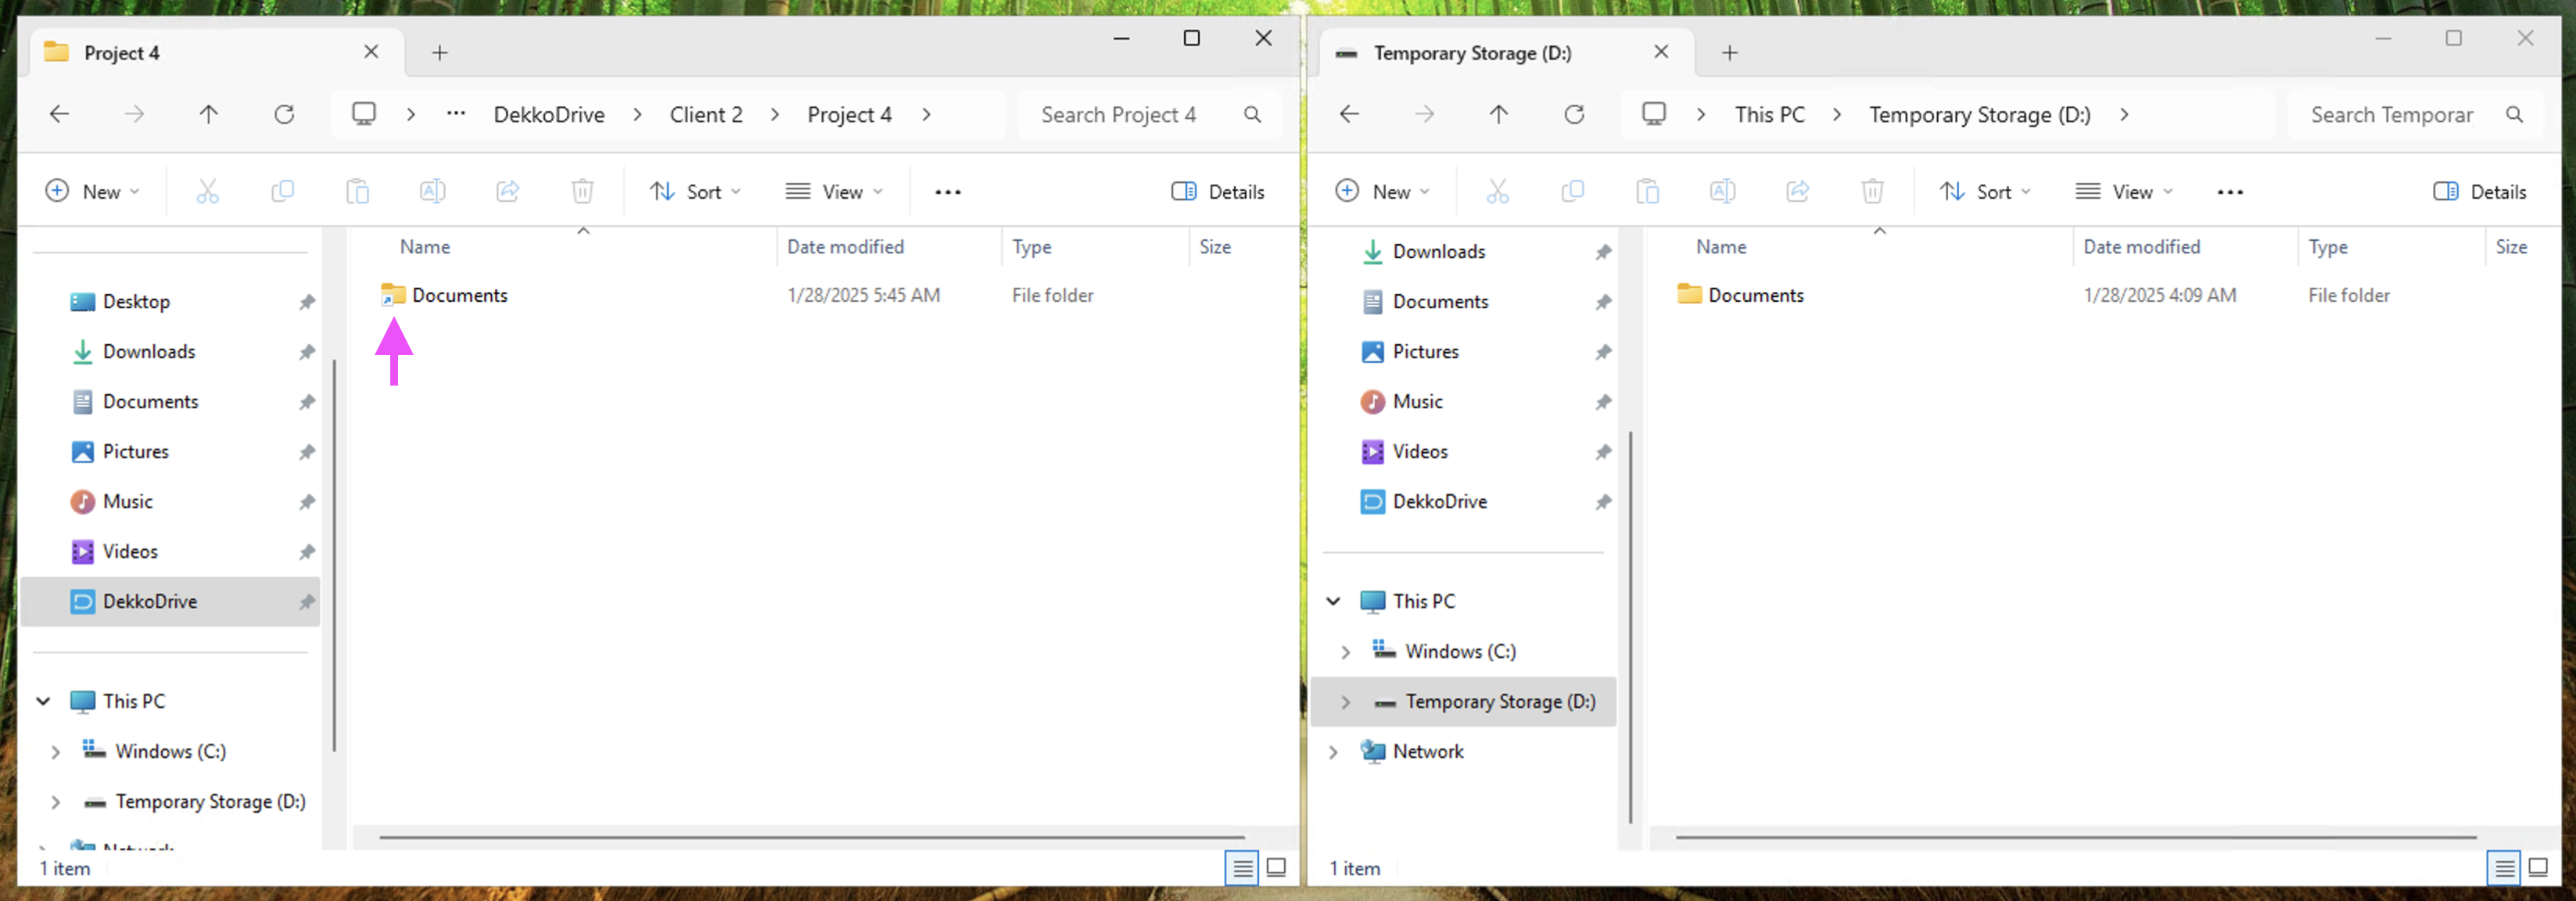Viewport: 2576px width, 901px height.
Task: Toggle Details pane in Project 4 window
Action: (1217, 191)
